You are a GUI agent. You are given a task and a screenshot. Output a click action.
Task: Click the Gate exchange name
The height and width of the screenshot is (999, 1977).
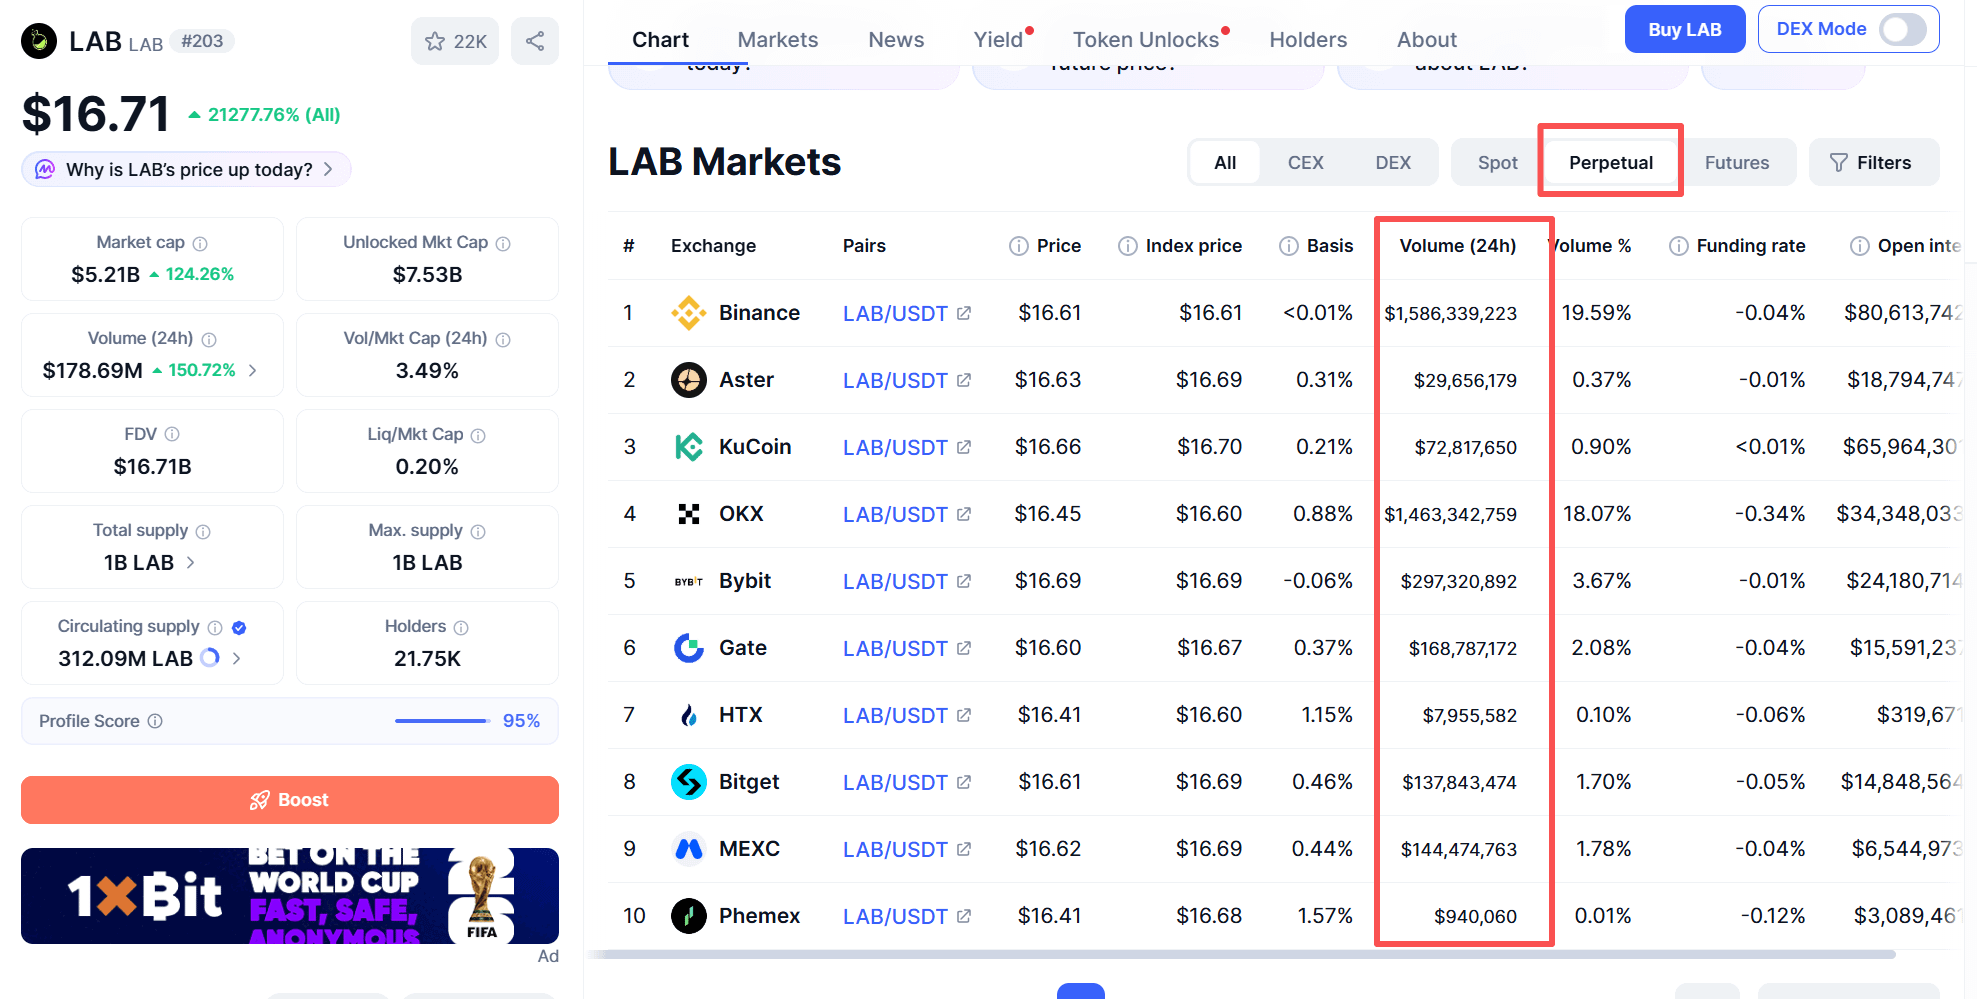pos(743,648)
